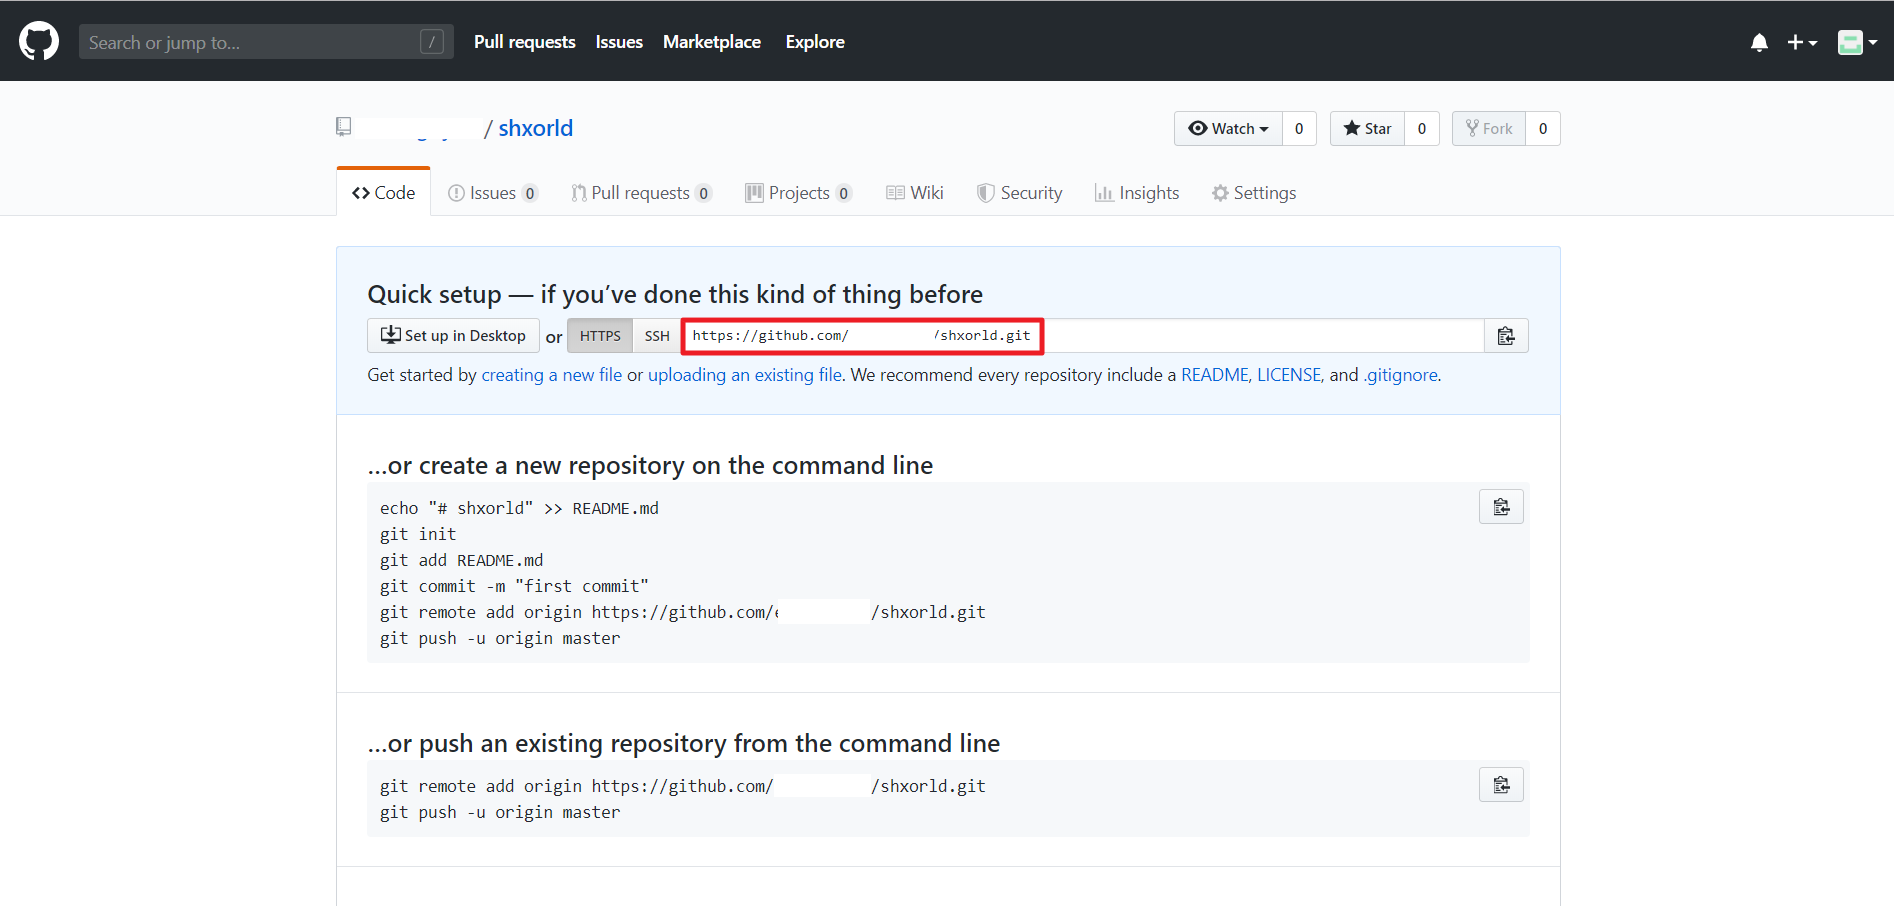Copy the create new repository commands

[1501, 507]
